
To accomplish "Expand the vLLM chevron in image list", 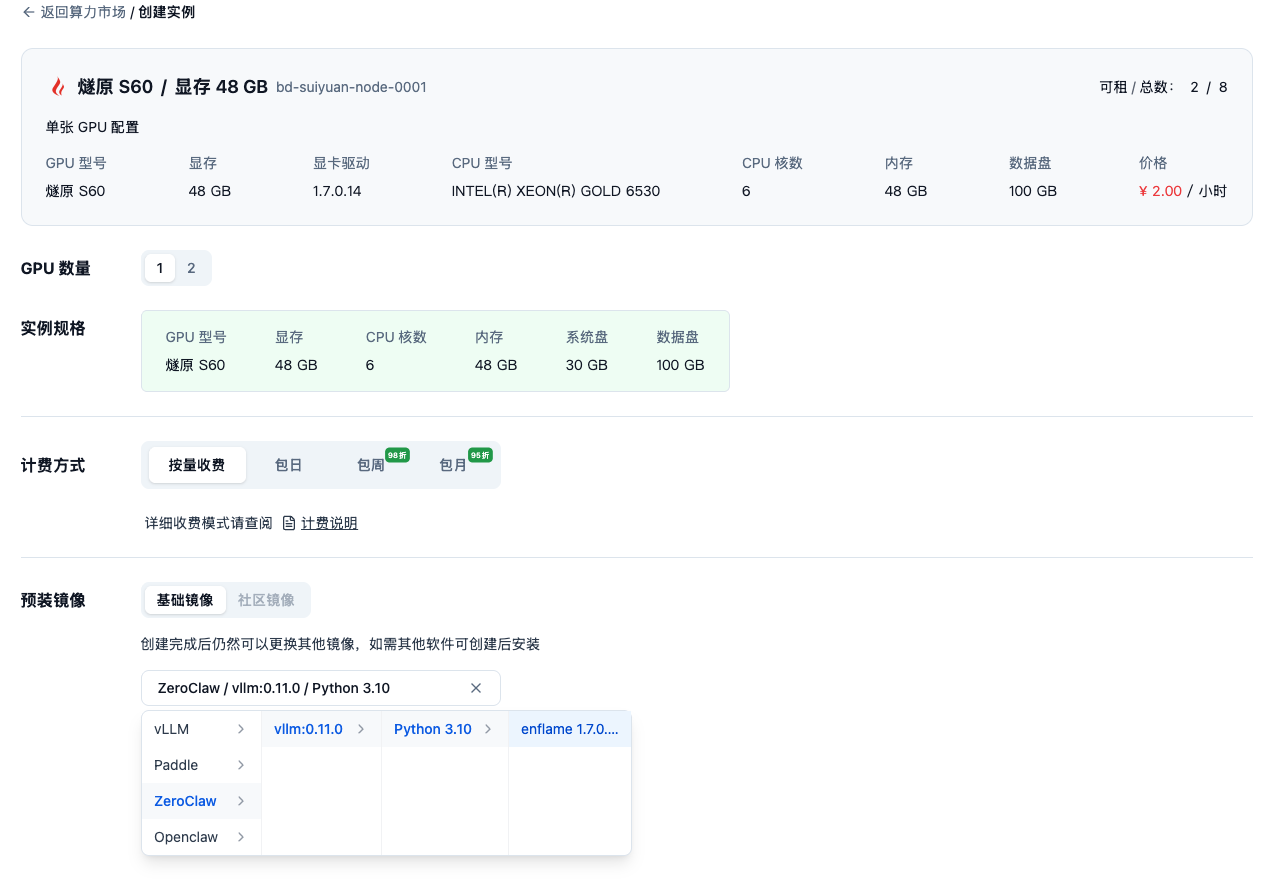I will click(241, 729).
